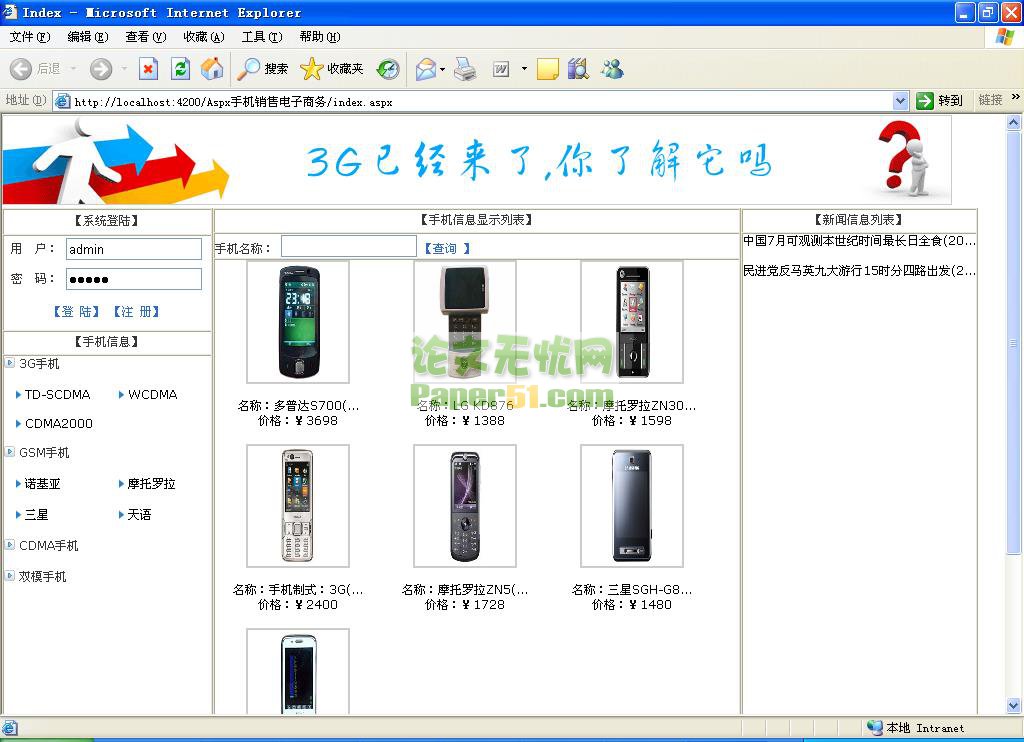Select WCDMA phone category

(152, 395)
